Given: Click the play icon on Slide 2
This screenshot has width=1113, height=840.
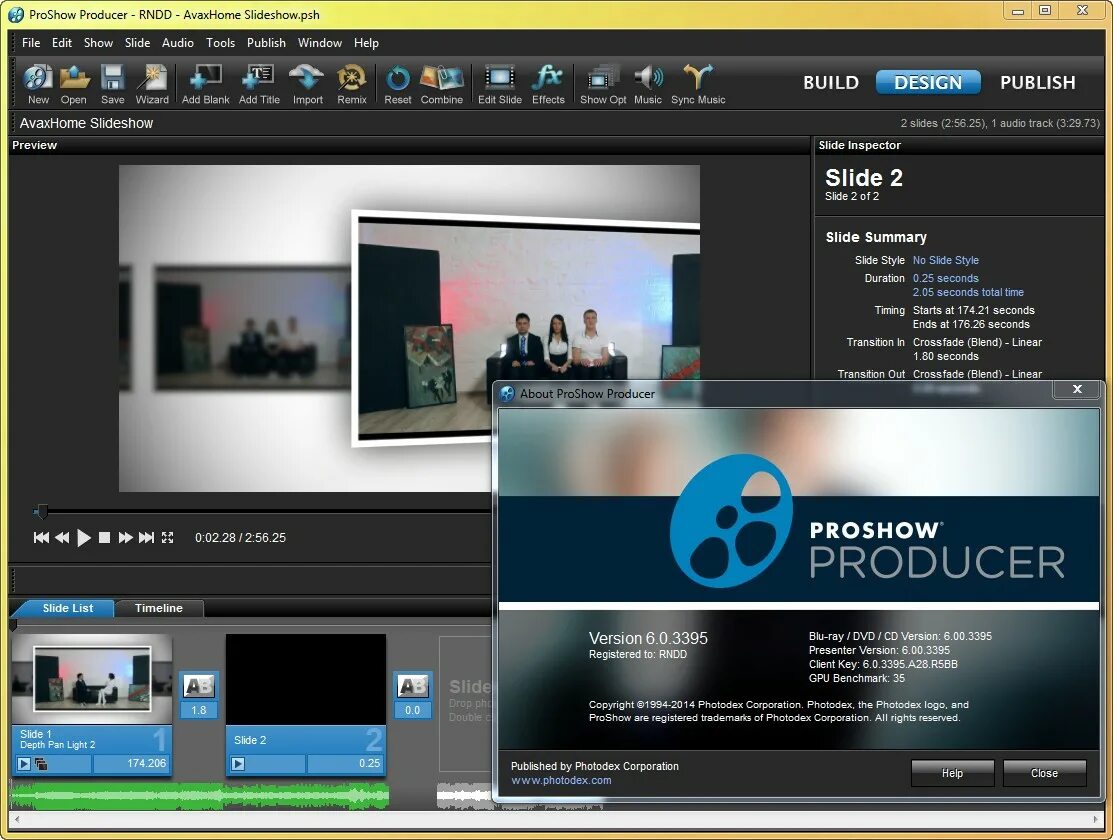Looking at the screenshot, I should (238, 764).
